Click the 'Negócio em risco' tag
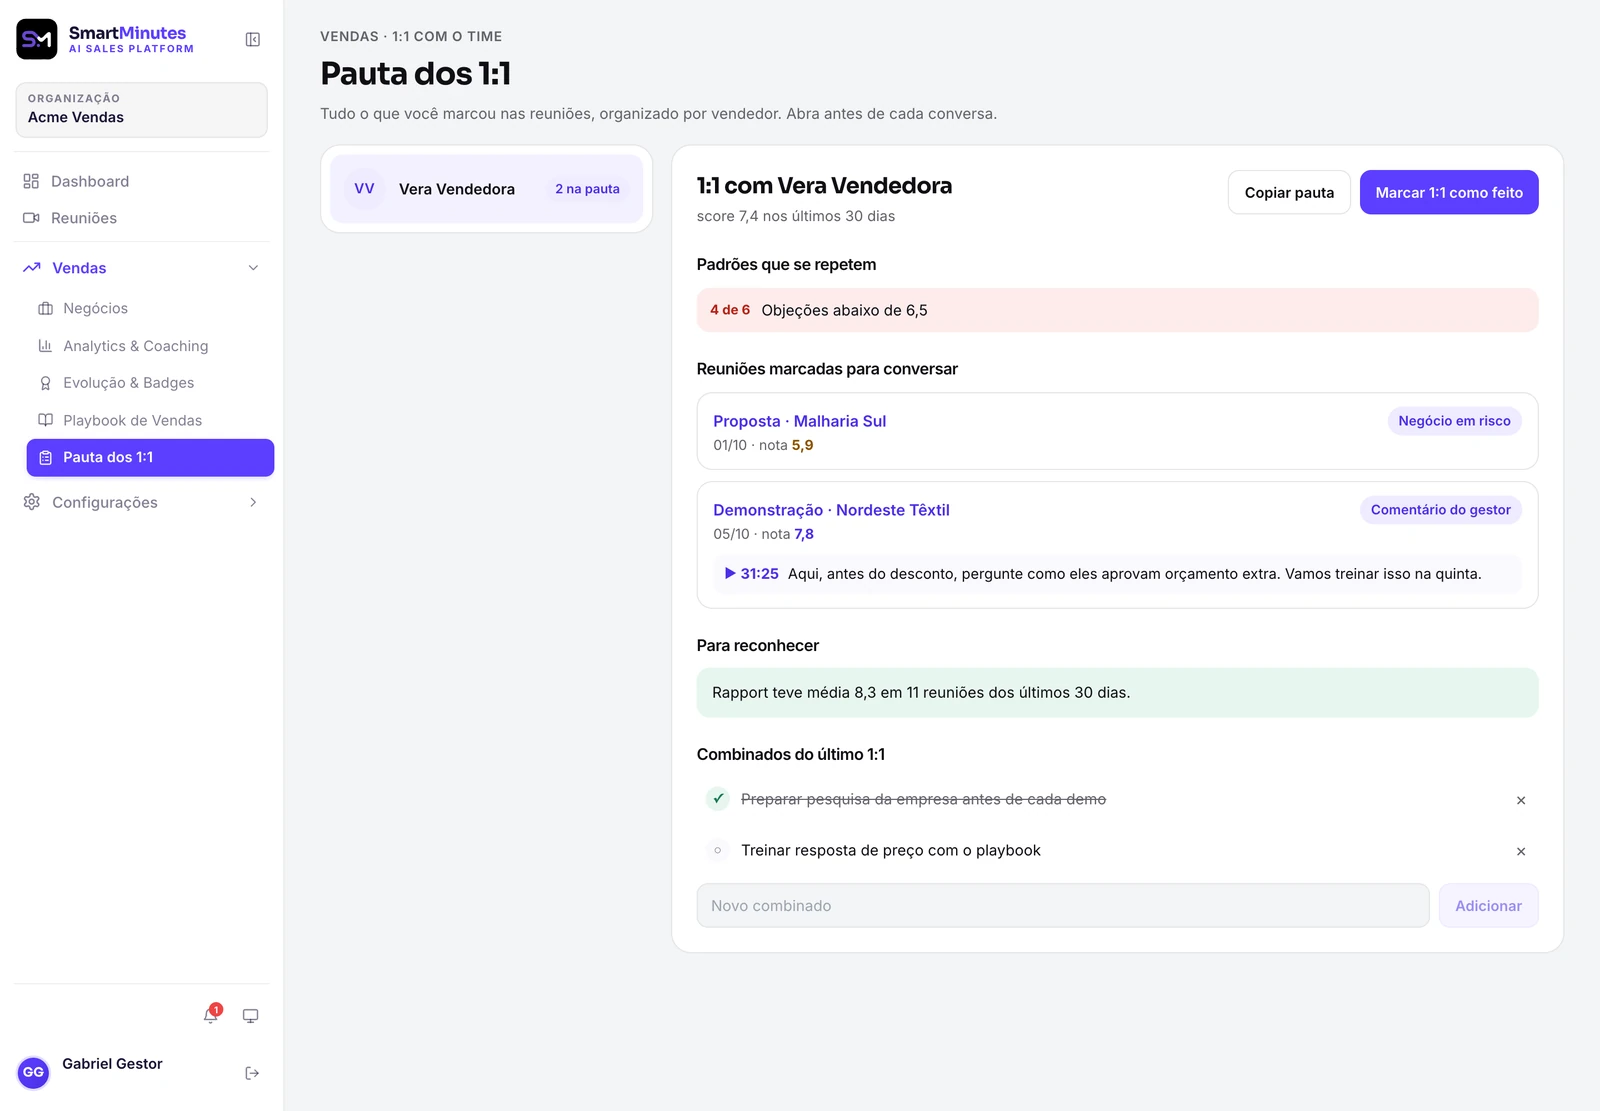The height and width of the screenshot is (1111, 1600). coord(1454,421)
